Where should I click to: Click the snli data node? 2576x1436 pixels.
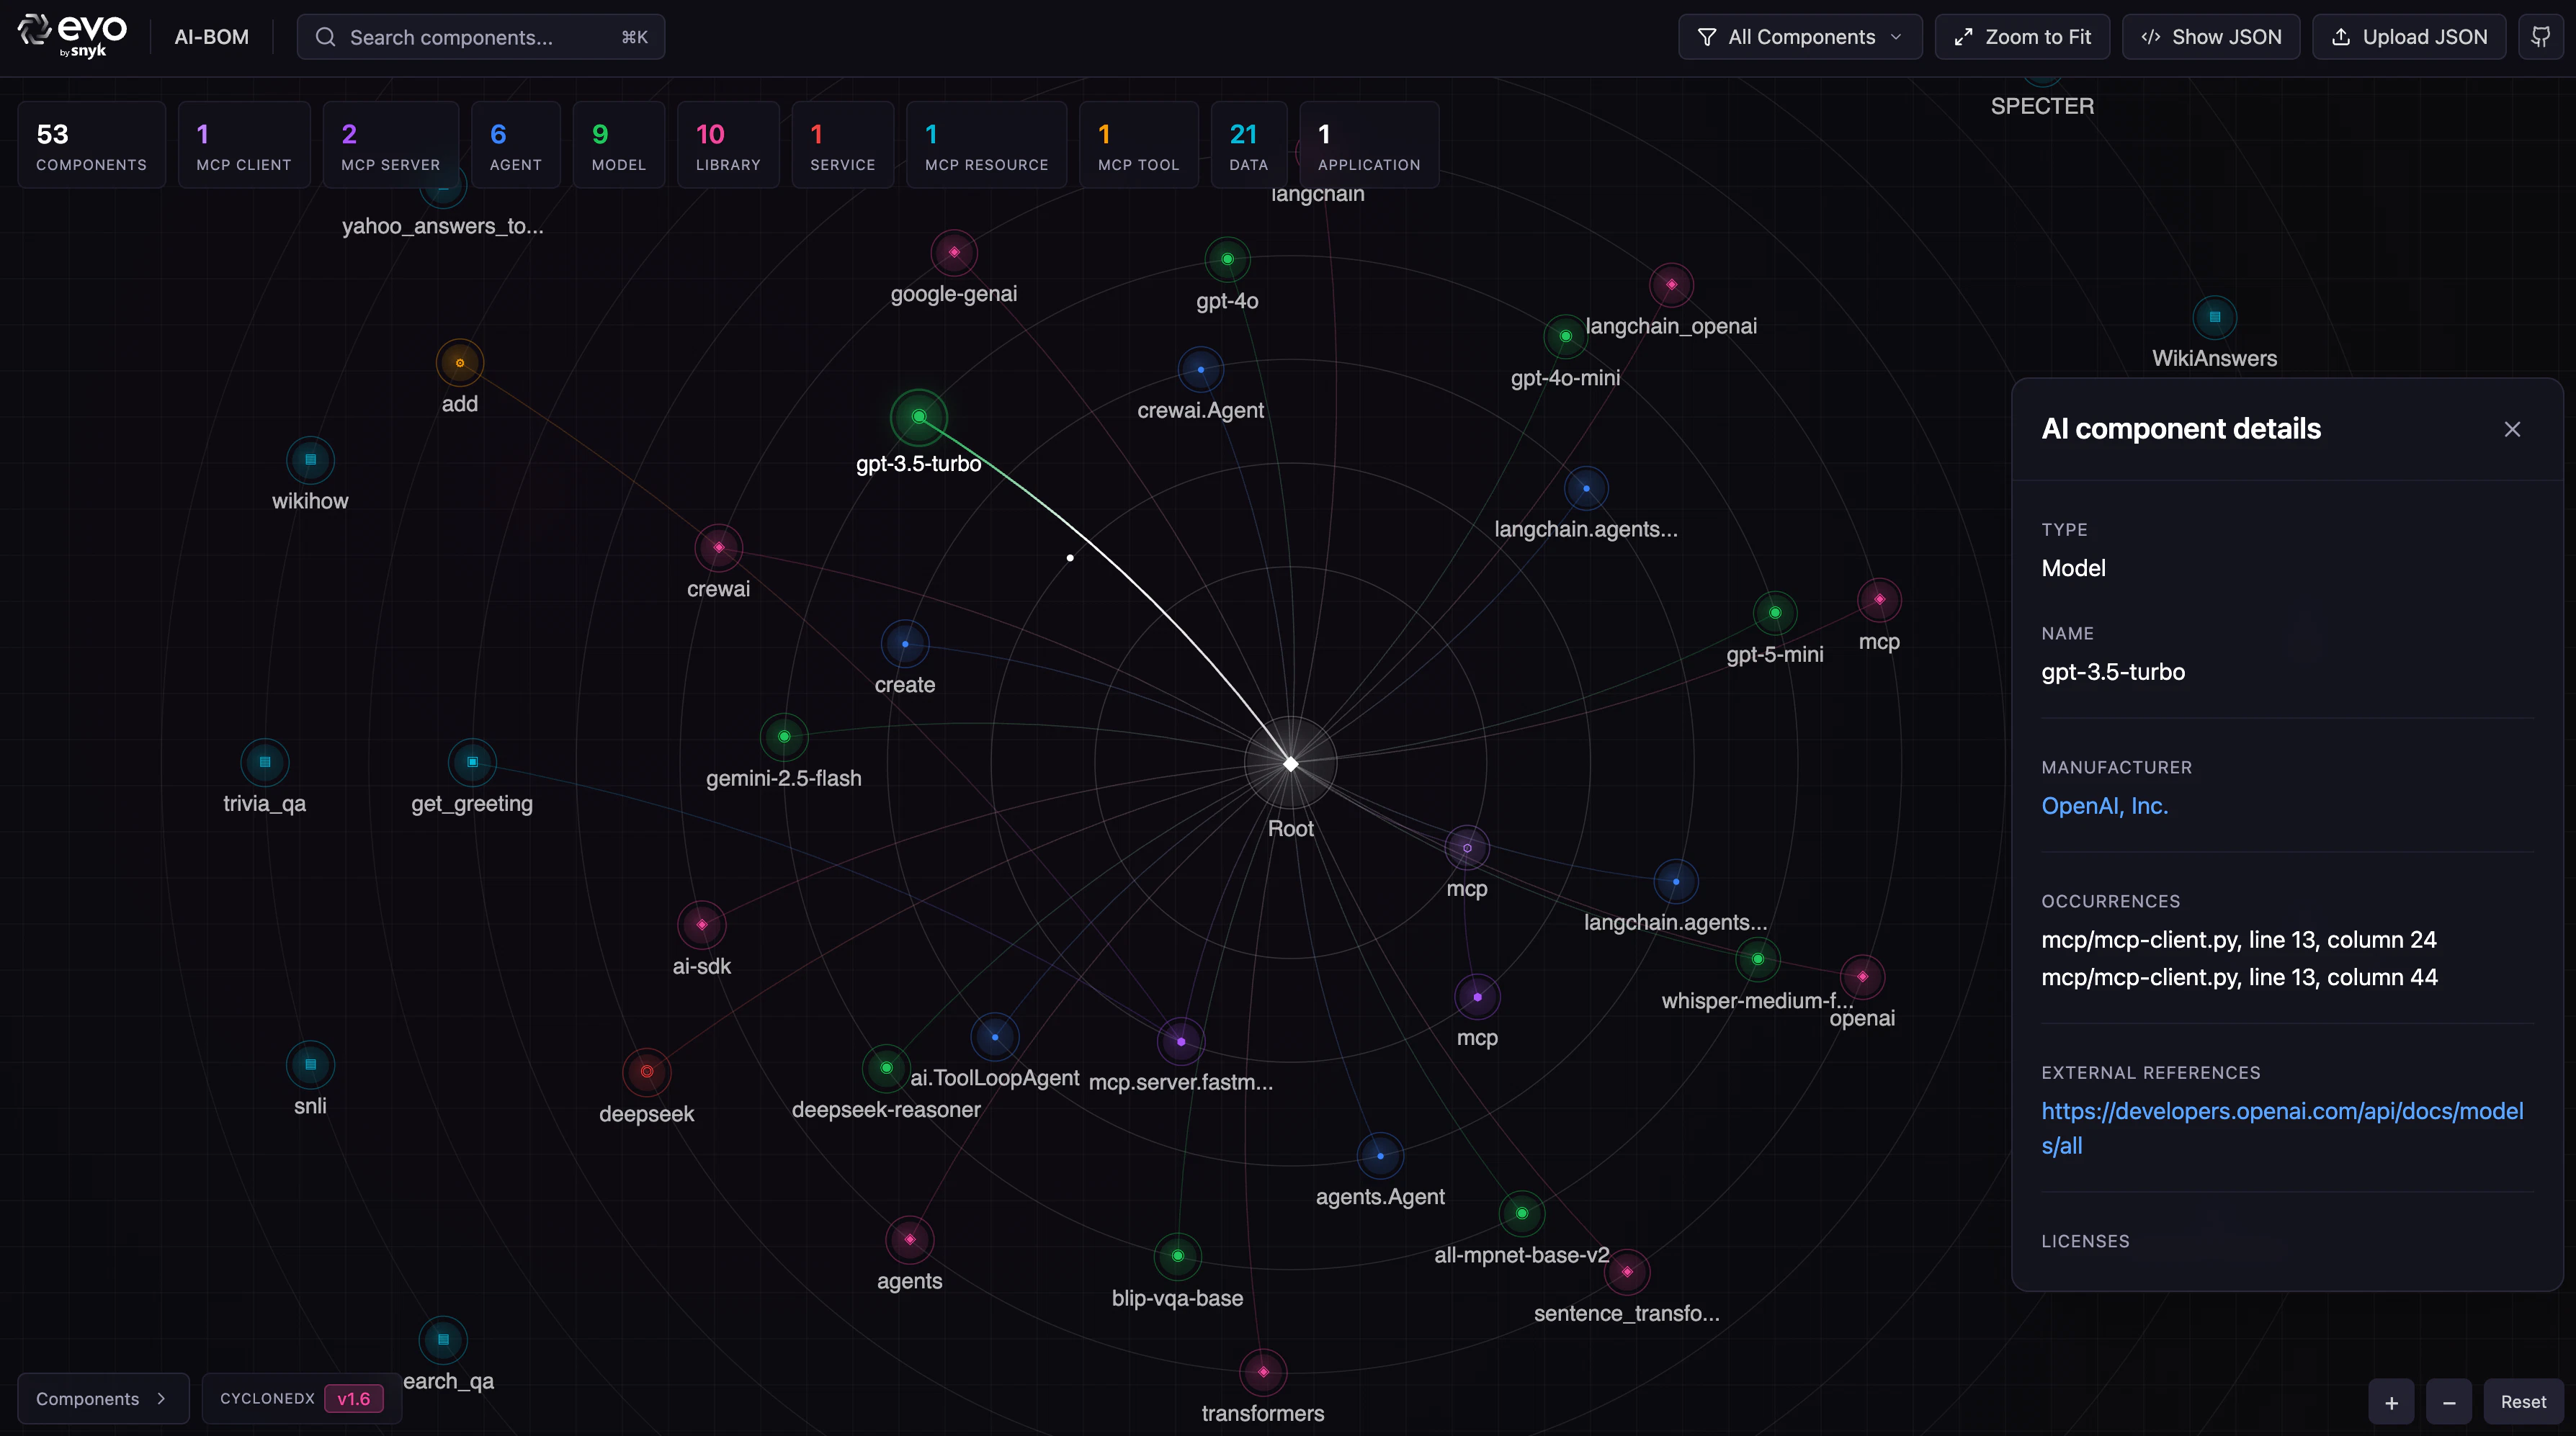tap(310, 1065)
